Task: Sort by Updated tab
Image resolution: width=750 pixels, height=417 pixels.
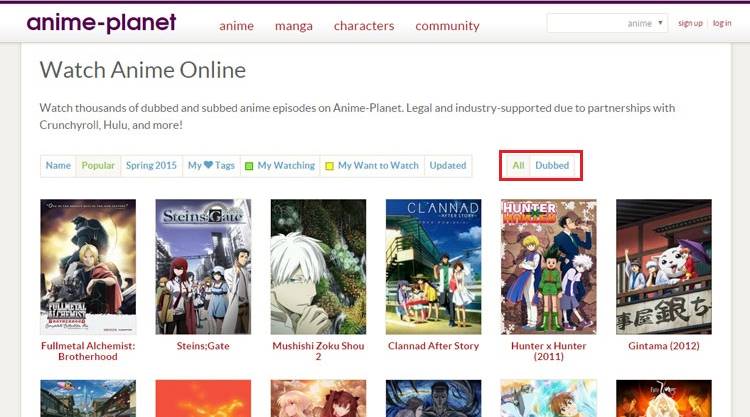Action: click(448, 165)
